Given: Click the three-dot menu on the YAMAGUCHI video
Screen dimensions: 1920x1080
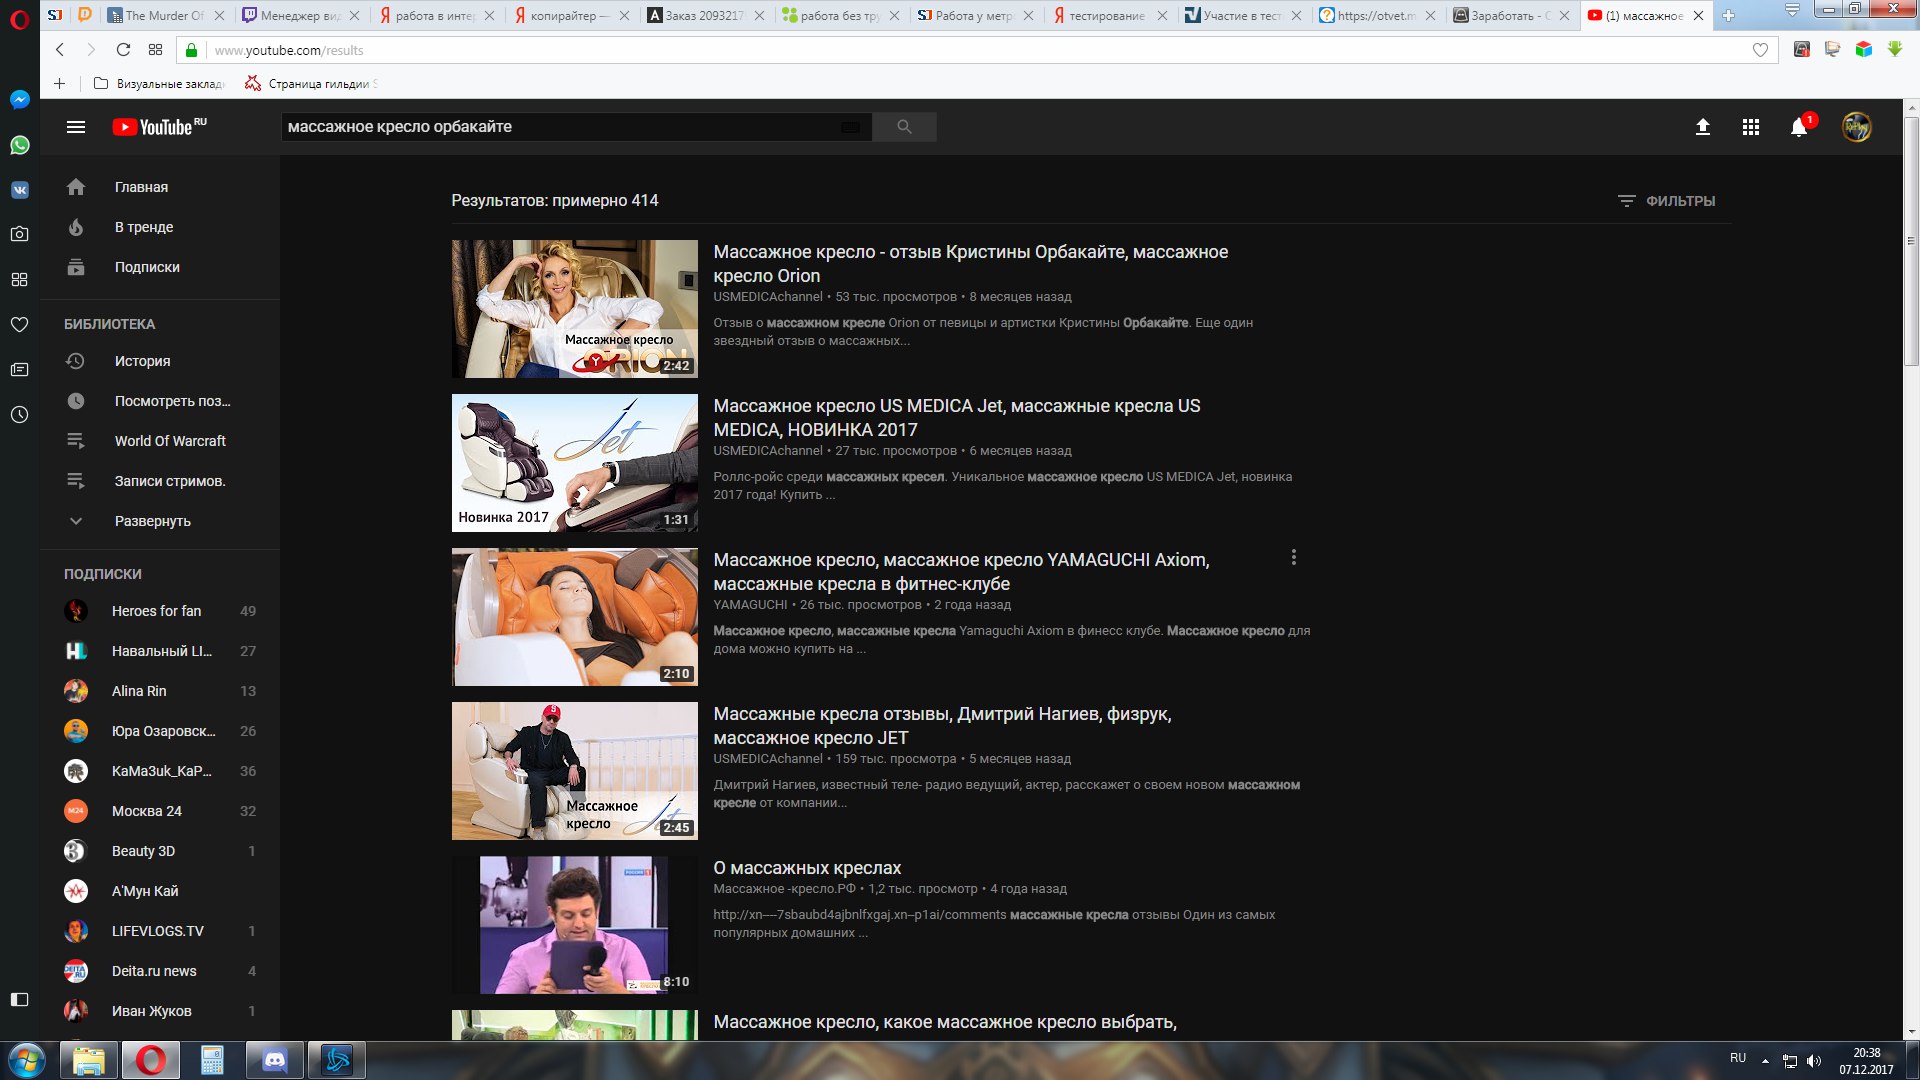Looking at the screenshot, I should pyautogui.click(x=1293, y=557).
